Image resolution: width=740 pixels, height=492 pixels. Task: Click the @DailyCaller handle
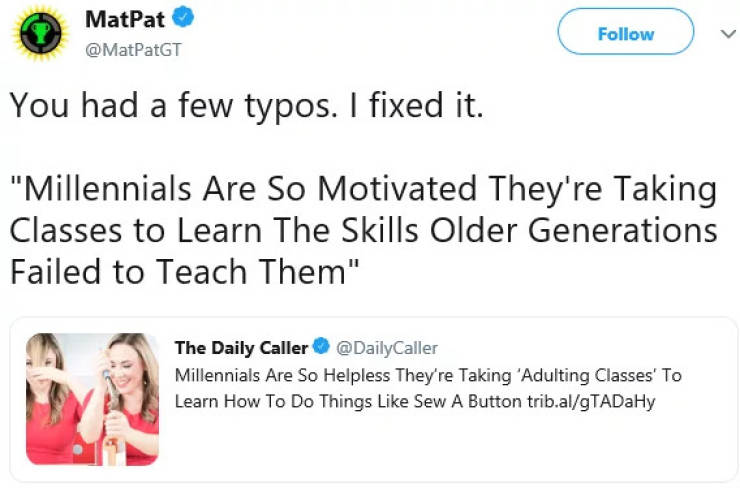(387, 348)
